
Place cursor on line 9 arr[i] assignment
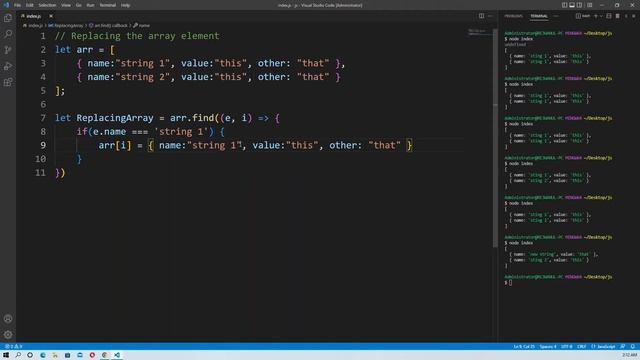255,145
